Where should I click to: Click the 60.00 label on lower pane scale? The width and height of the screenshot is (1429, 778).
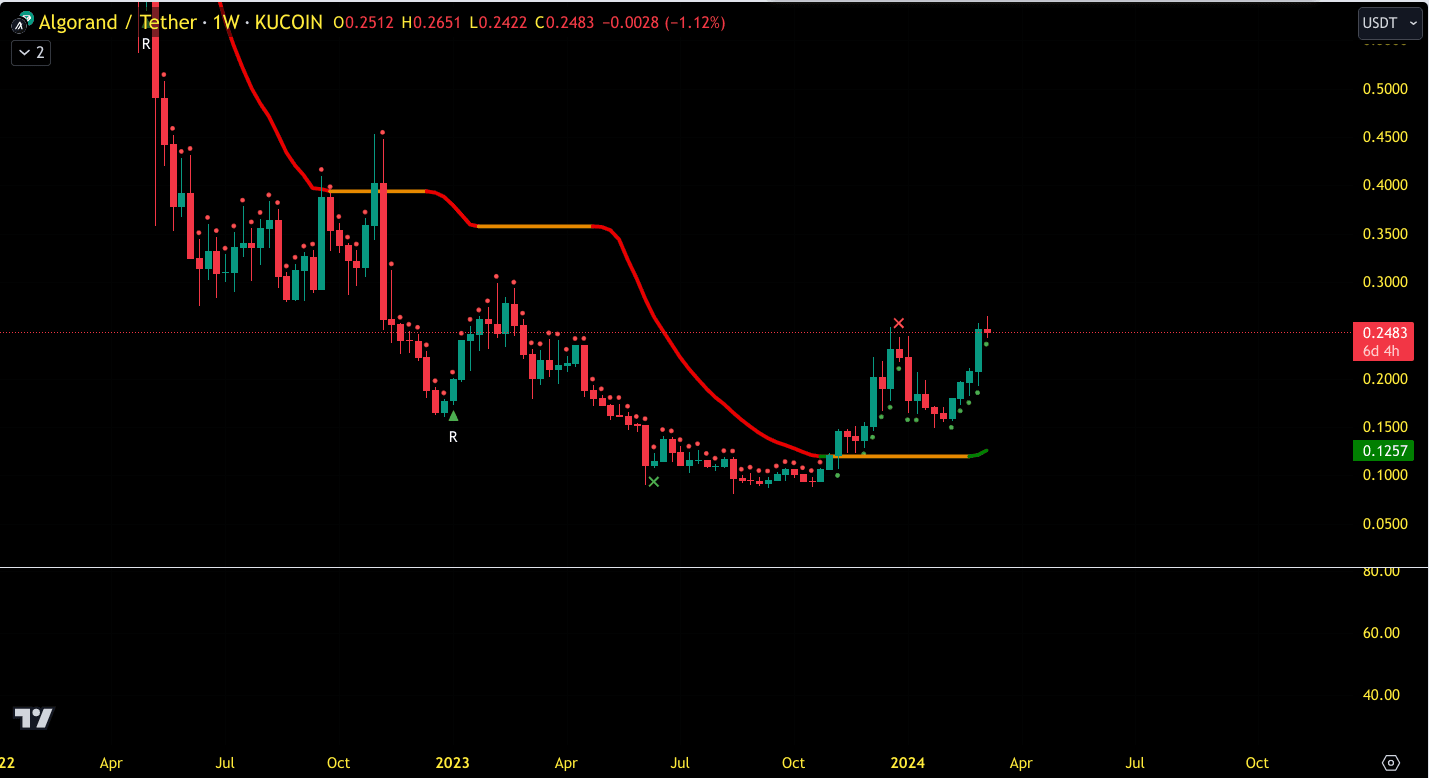coord(1381,633)
